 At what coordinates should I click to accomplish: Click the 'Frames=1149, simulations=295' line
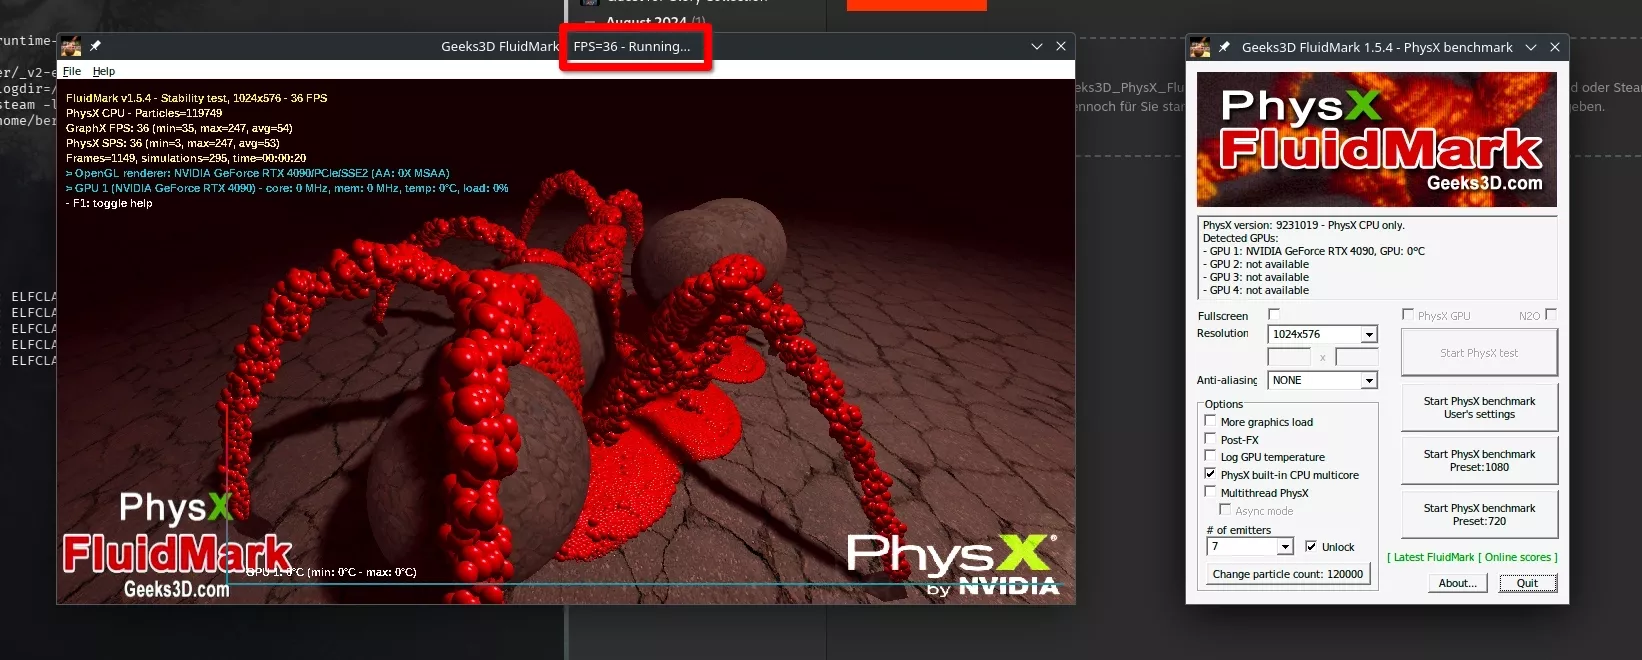186,158
